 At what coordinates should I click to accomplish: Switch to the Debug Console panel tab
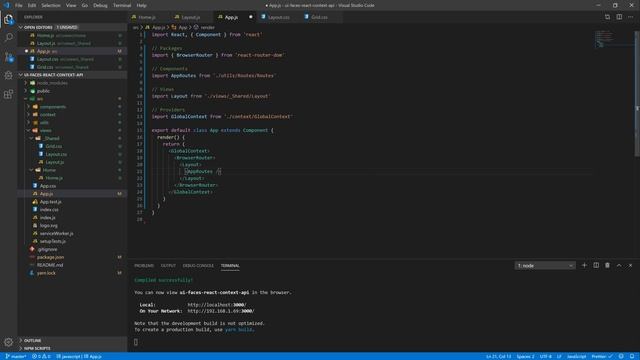(198, 266)
